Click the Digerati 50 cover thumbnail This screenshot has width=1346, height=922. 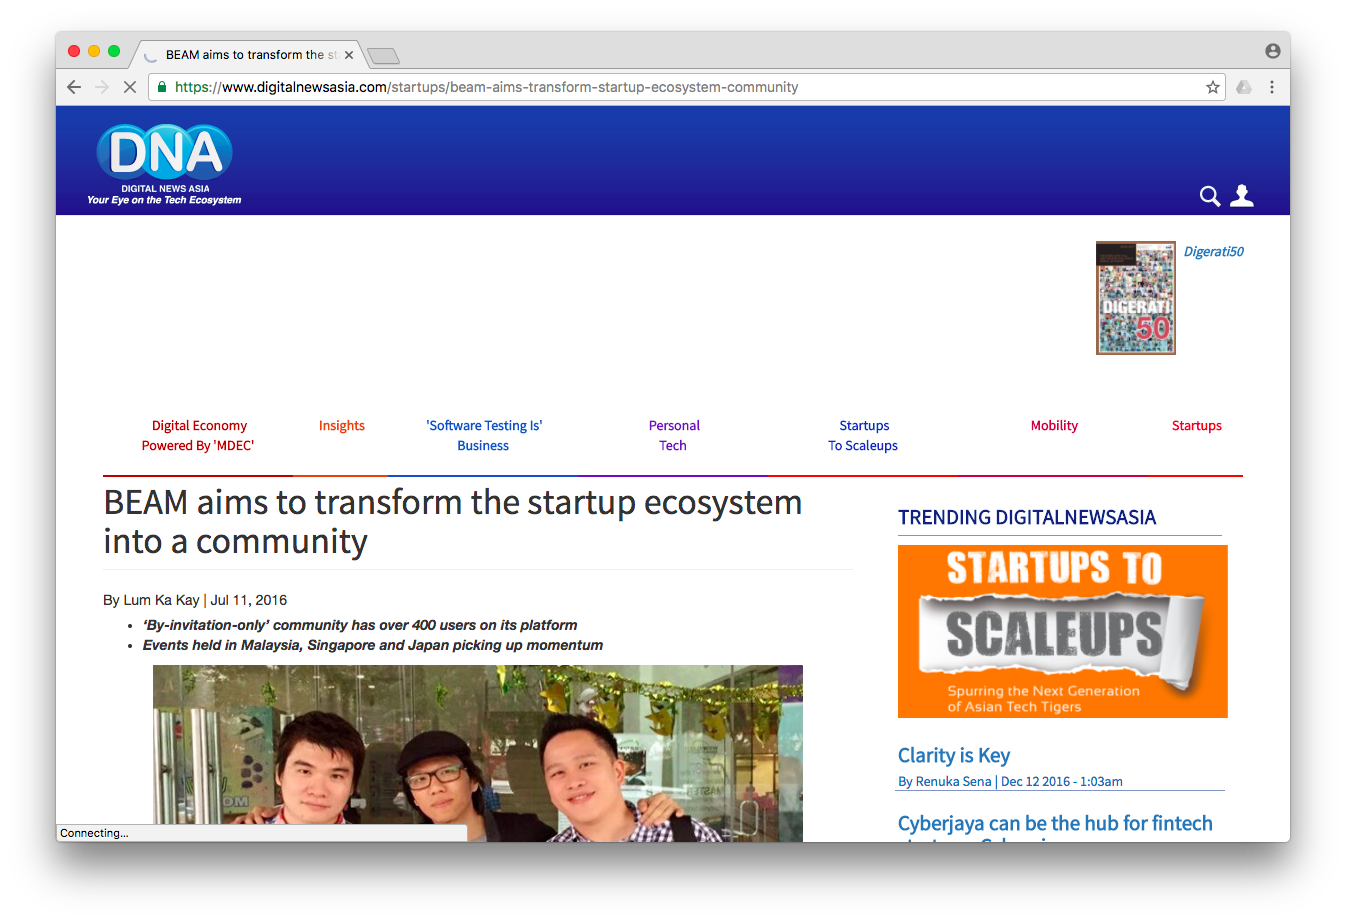coord(1136,298)
